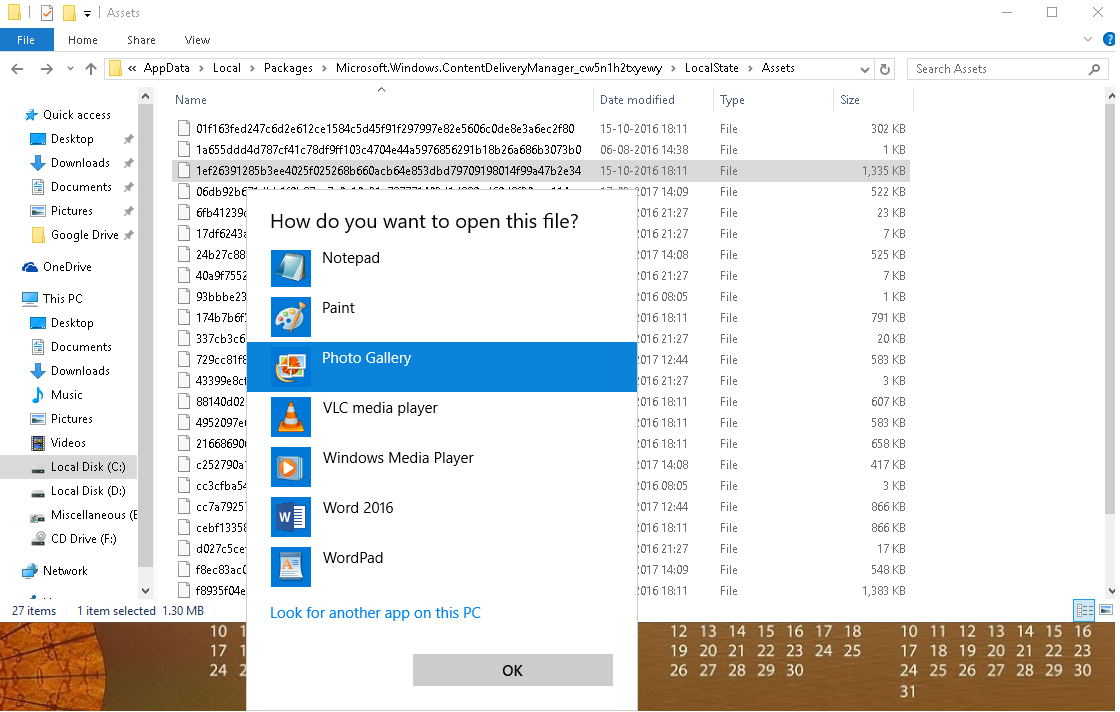Choose VLC media player to open the file
Image resolution: width=1120 pixels, height=712 pixels.
[378, 407]
